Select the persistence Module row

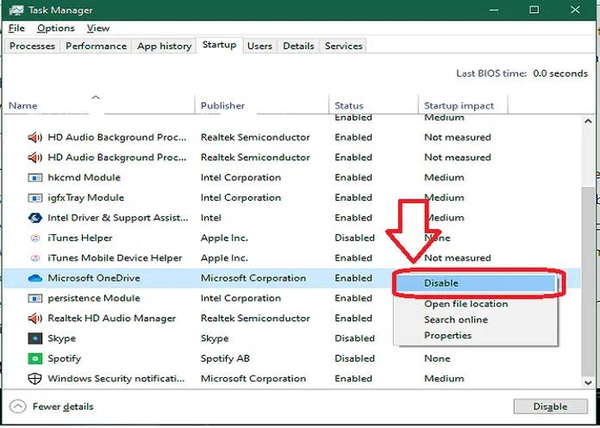coord(94,298)
